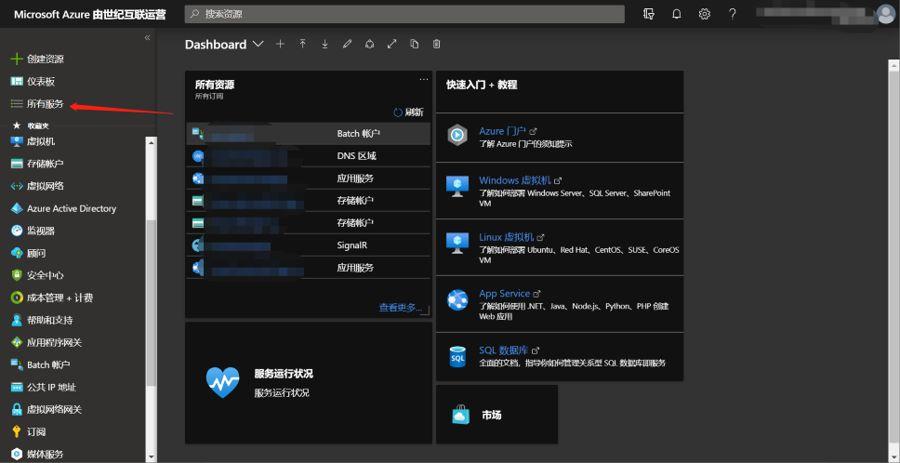900x463 pixels.
Task: Click the clone dashboard icon
Action: coord(414,44)
